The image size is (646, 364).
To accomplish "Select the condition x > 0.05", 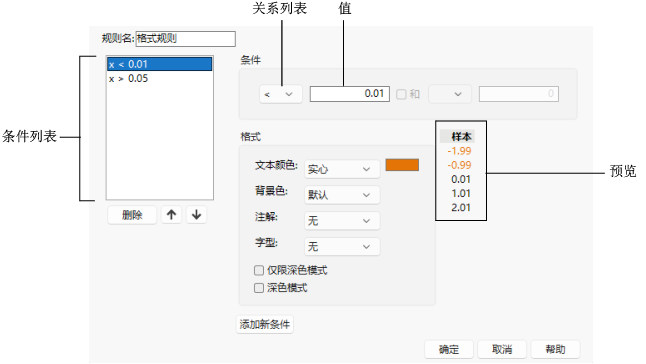I will point(160,78).
